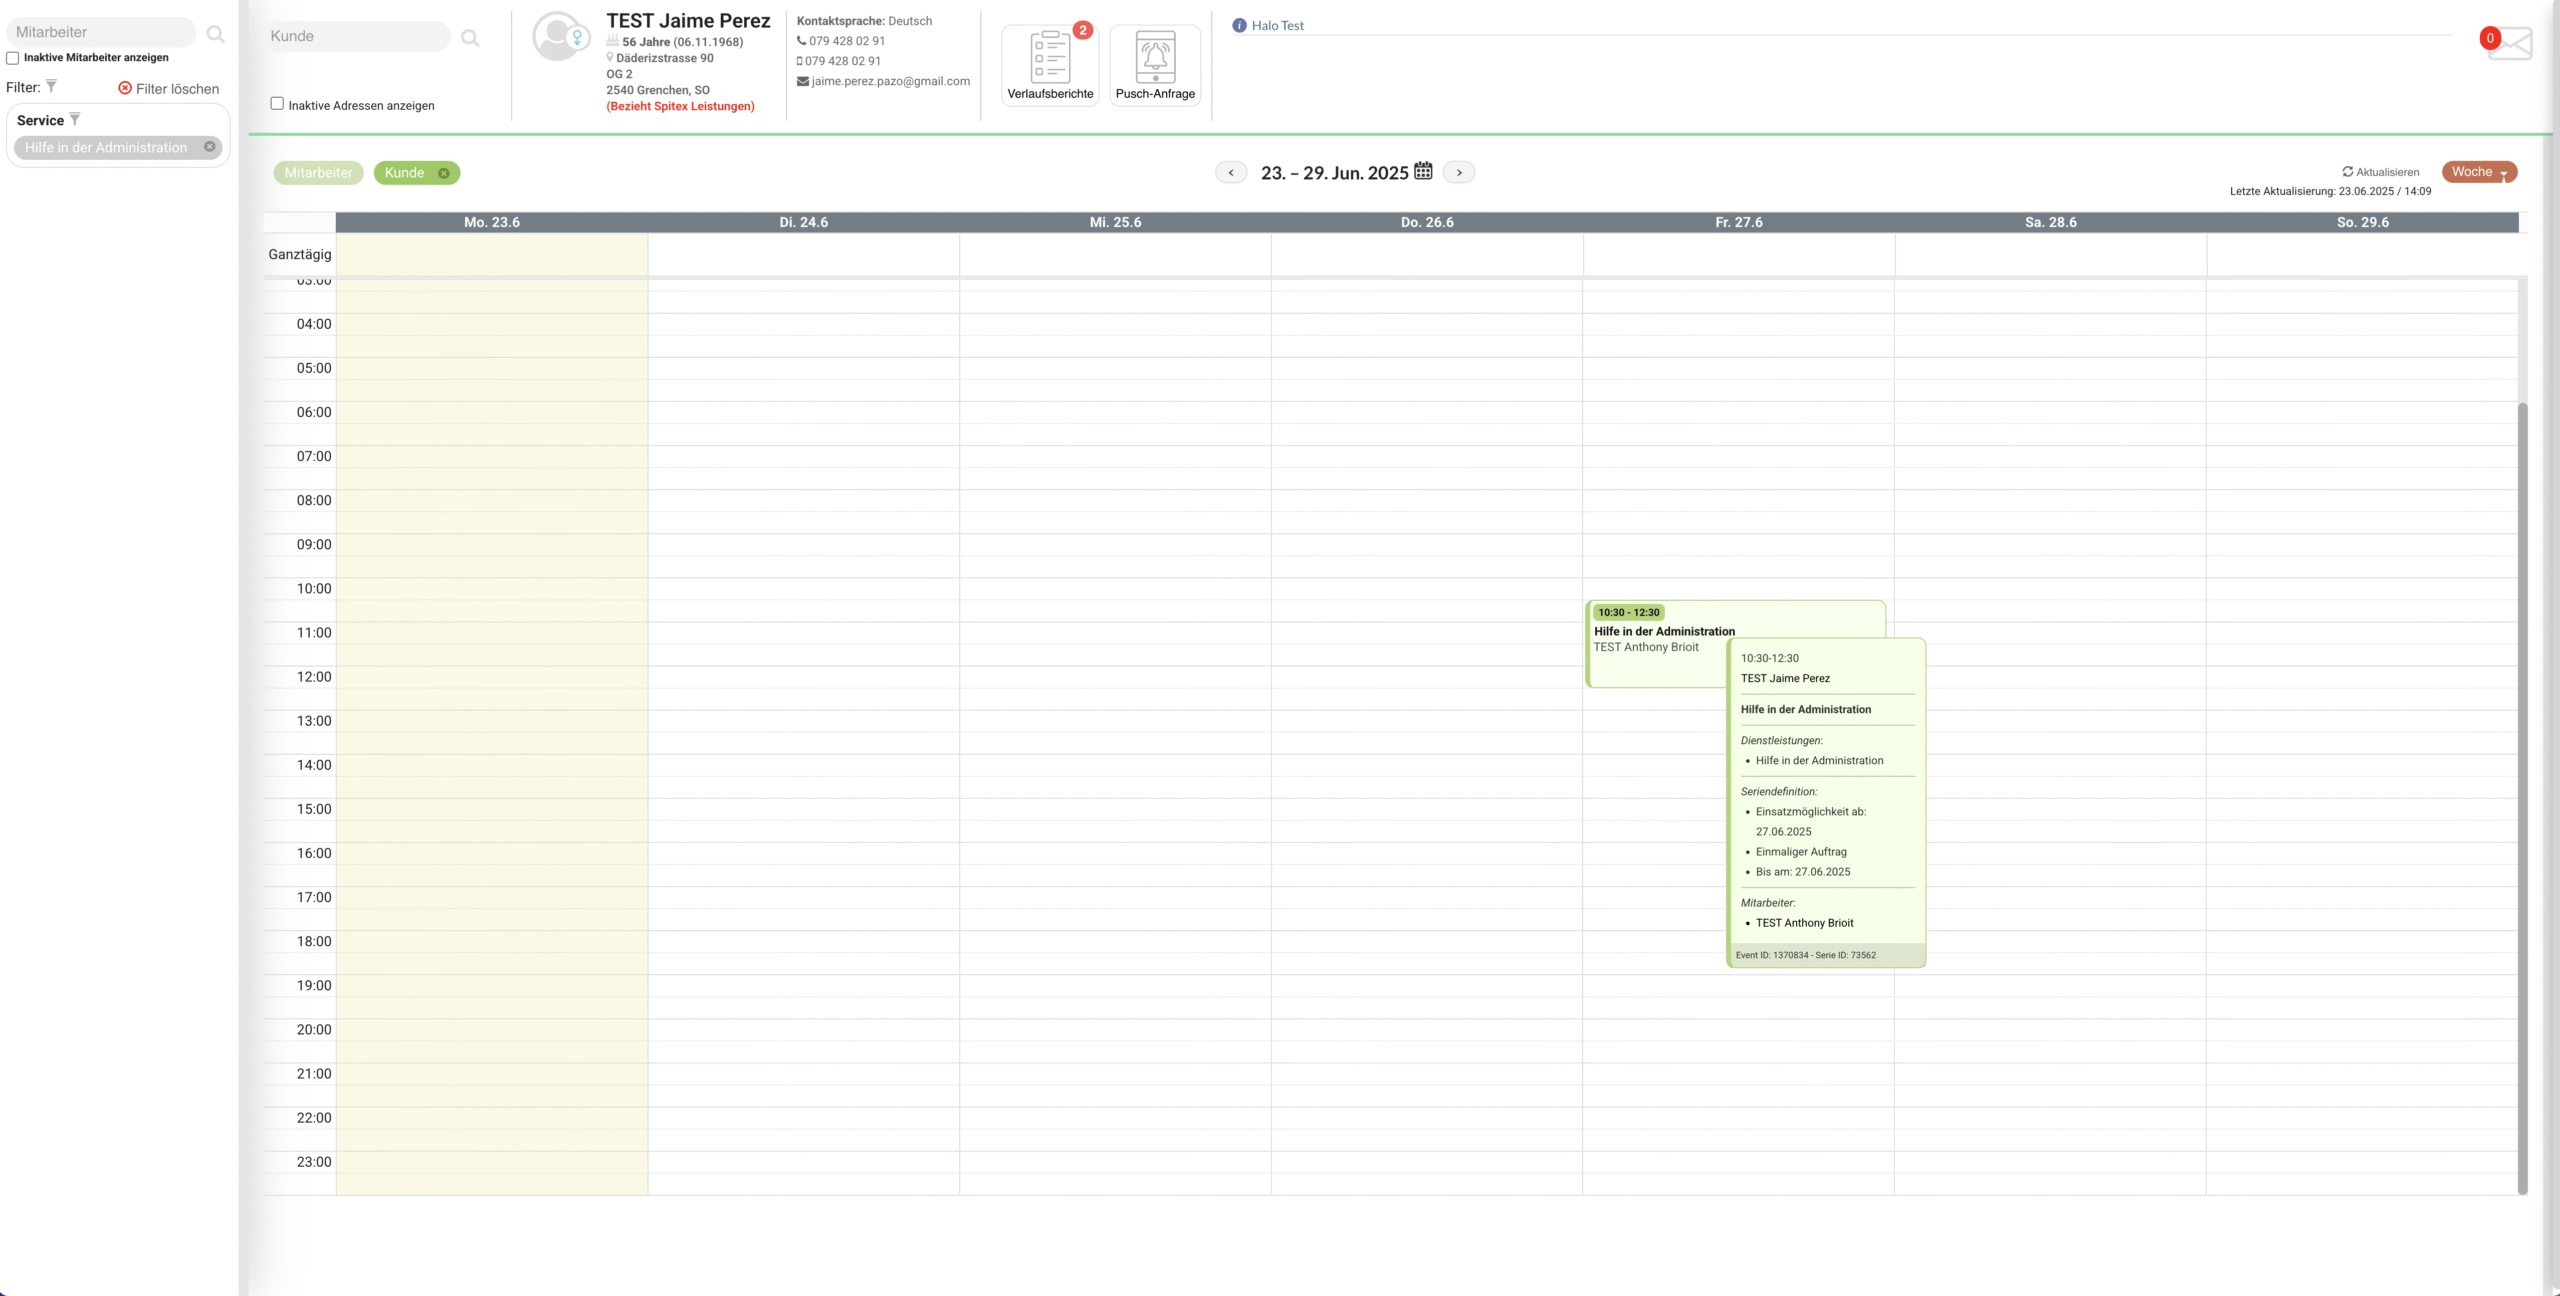Viewport: 2560px width, 1296px height.
Task: Click the Service filter funnel icon
Action: (x=75, y=120)
